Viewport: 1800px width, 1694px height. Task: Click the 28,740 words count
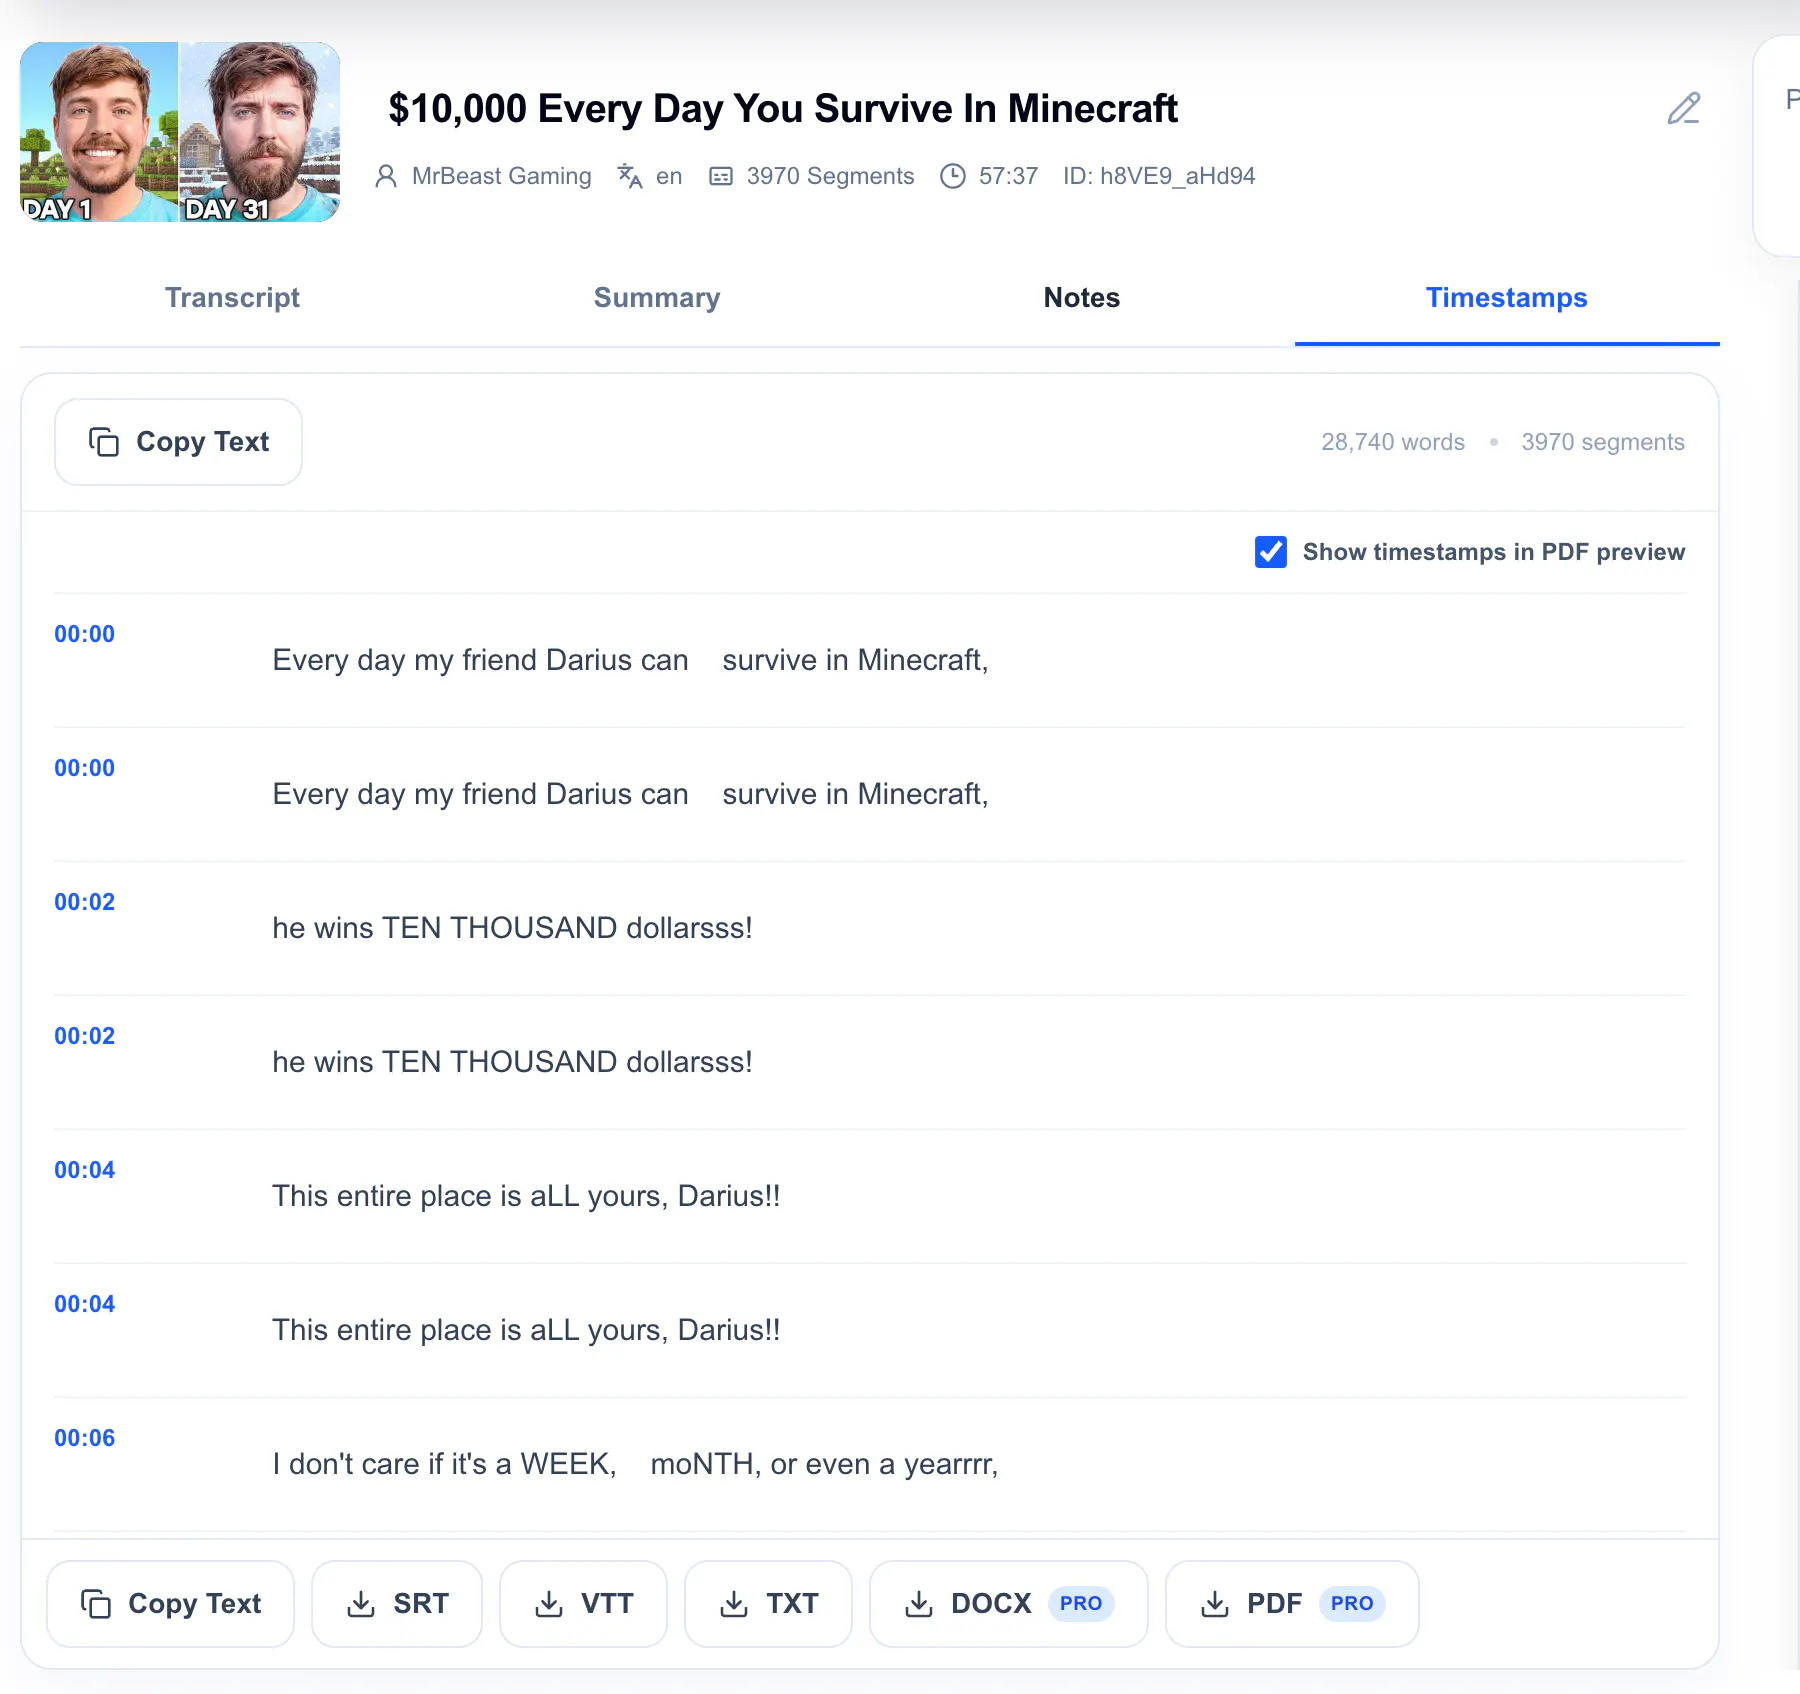(1393, 442)
